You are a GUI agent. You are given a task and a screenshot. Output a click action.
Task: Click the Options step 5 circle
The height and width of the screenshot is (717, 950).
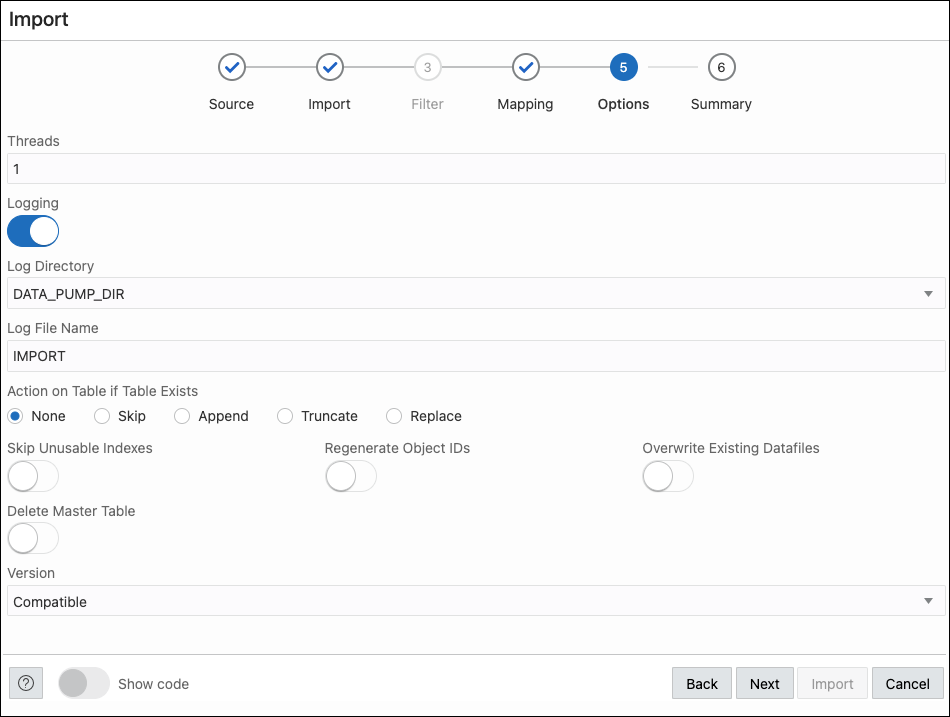[x=623, y=68]
